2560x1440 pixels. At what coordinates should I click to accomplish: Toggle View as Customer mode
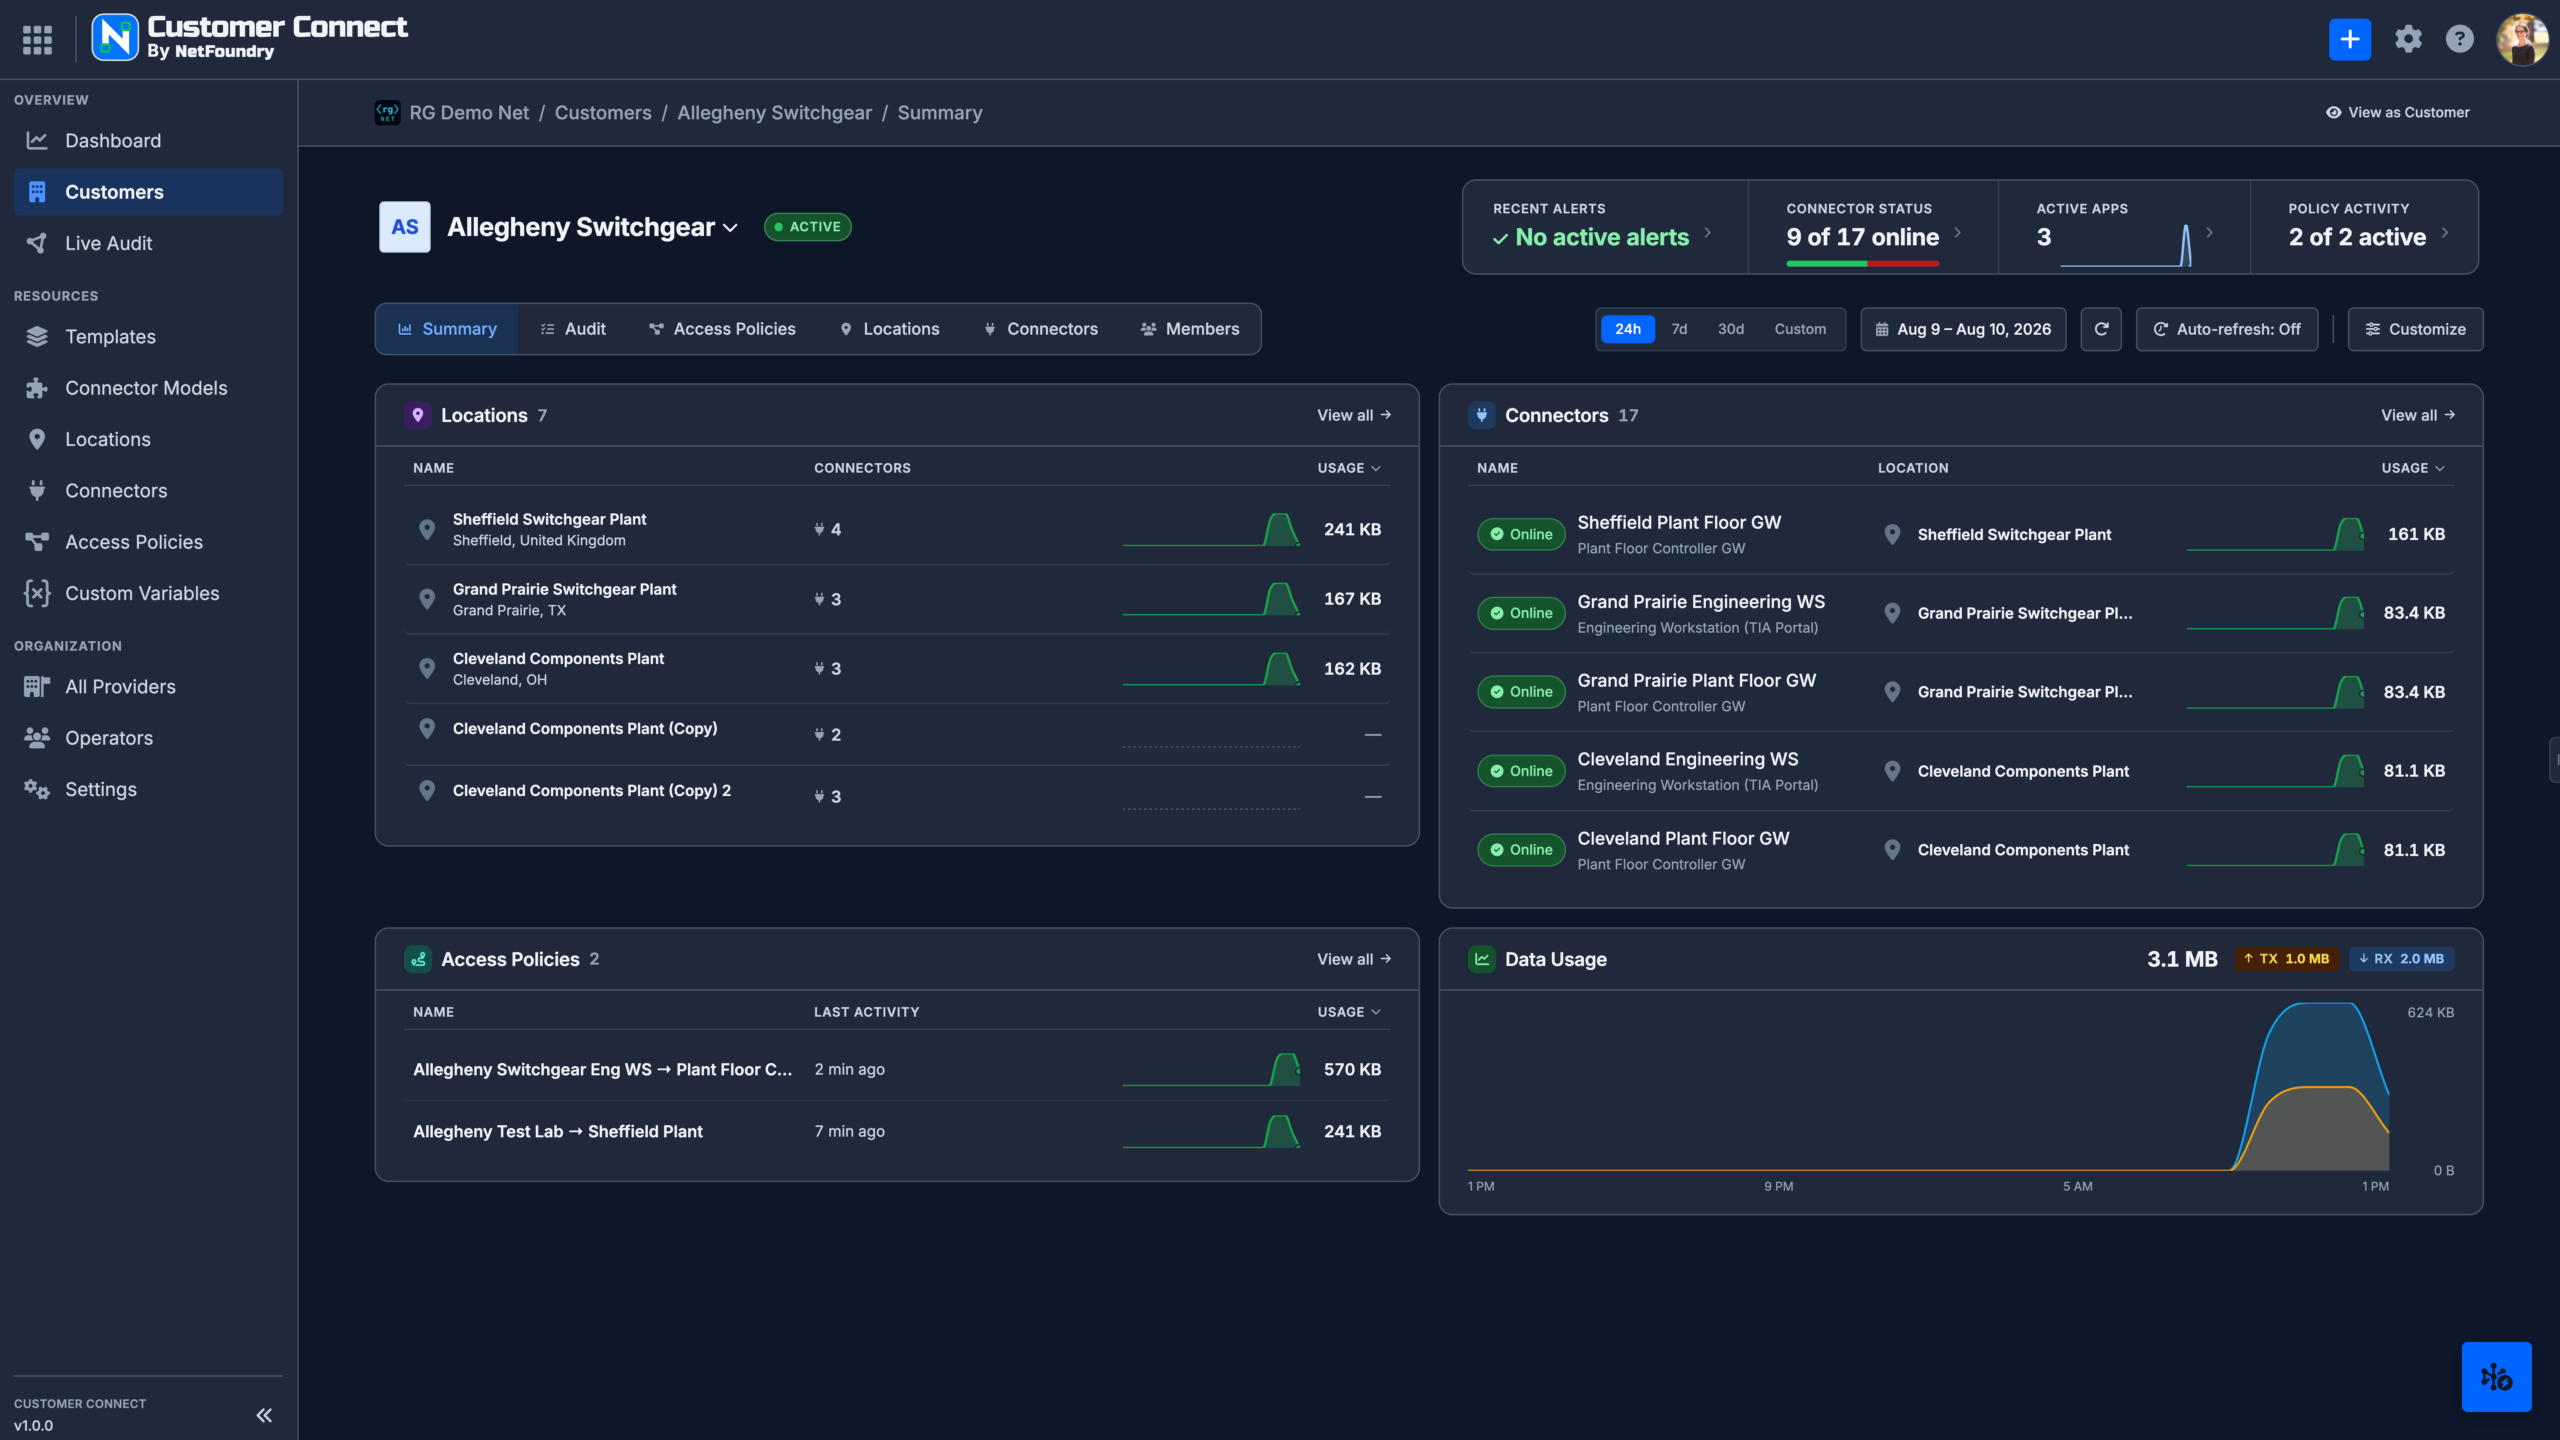(x=2398, y=113)
